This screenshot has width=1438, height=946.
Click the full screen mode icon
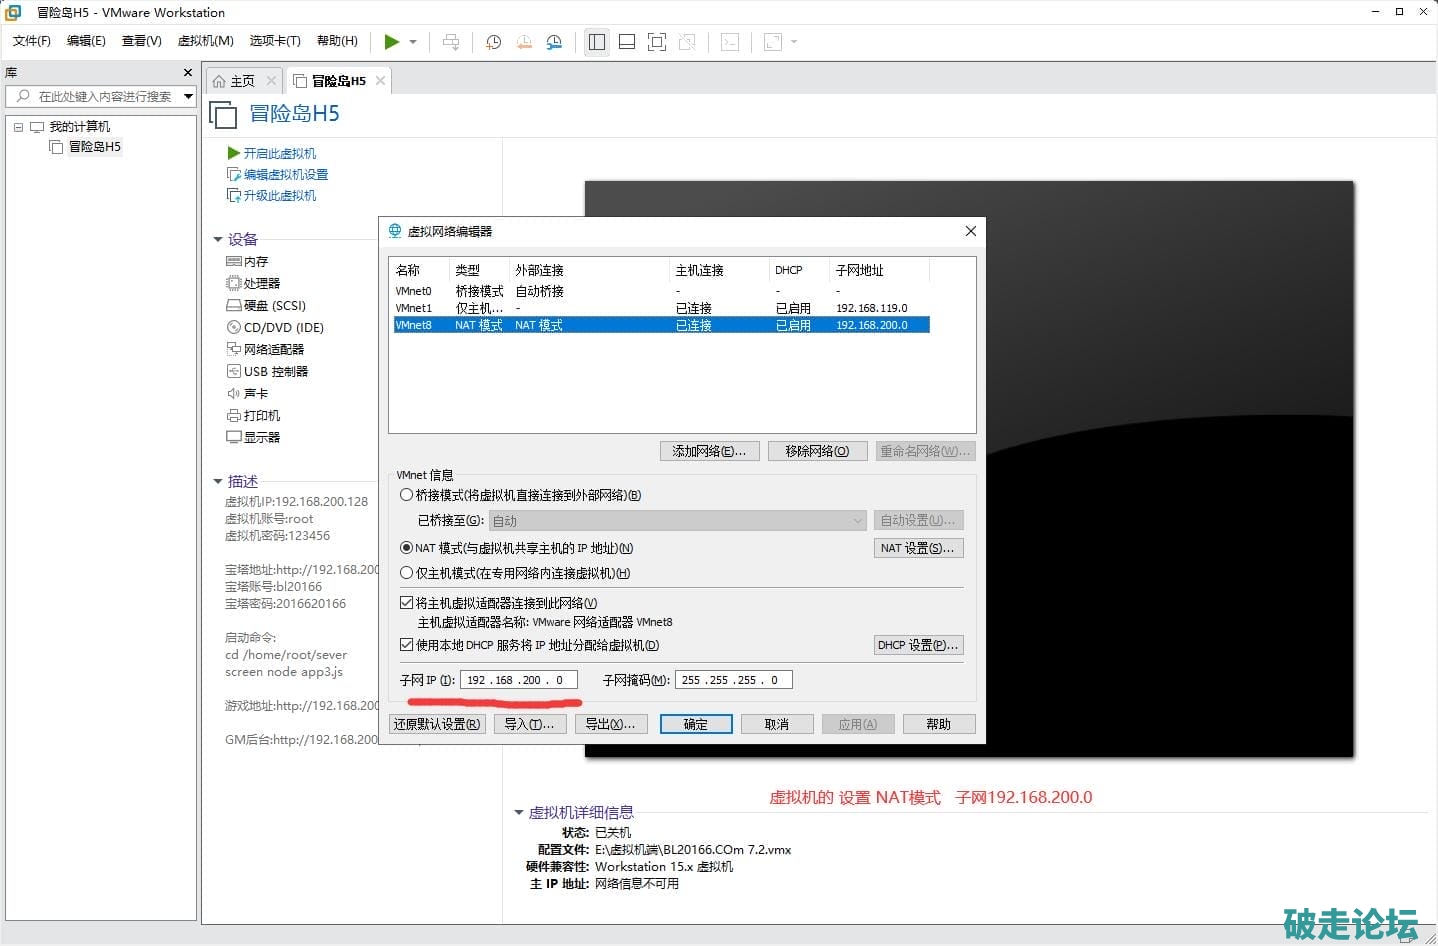pos(657,42)
